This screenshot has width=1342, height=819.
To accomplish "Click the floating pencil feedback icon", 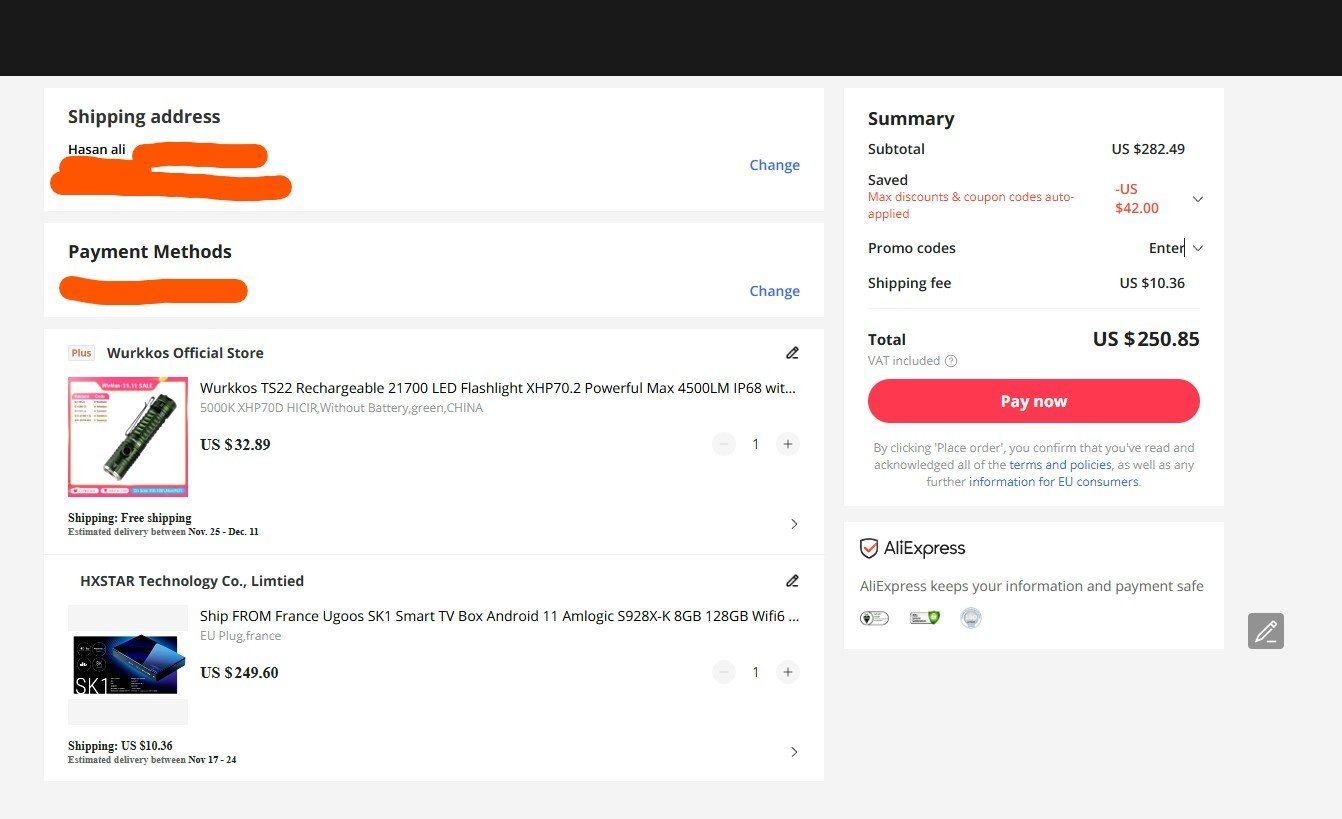I will [x=1266, y=631].
